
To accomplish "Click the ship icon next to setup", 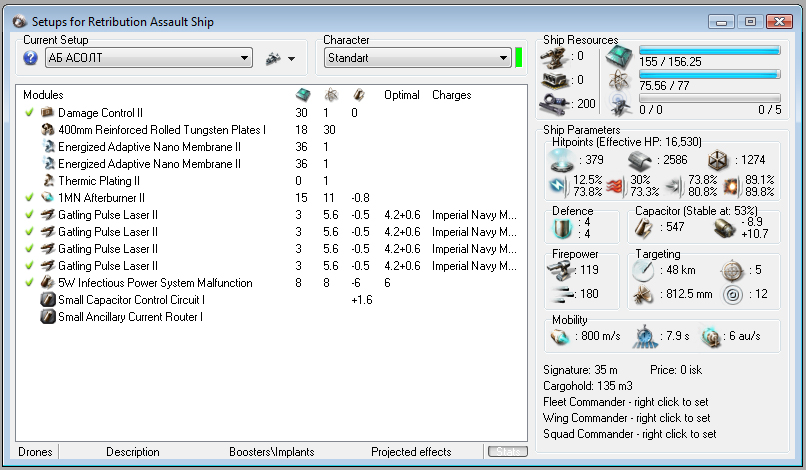I will click(x=273, y=58).
